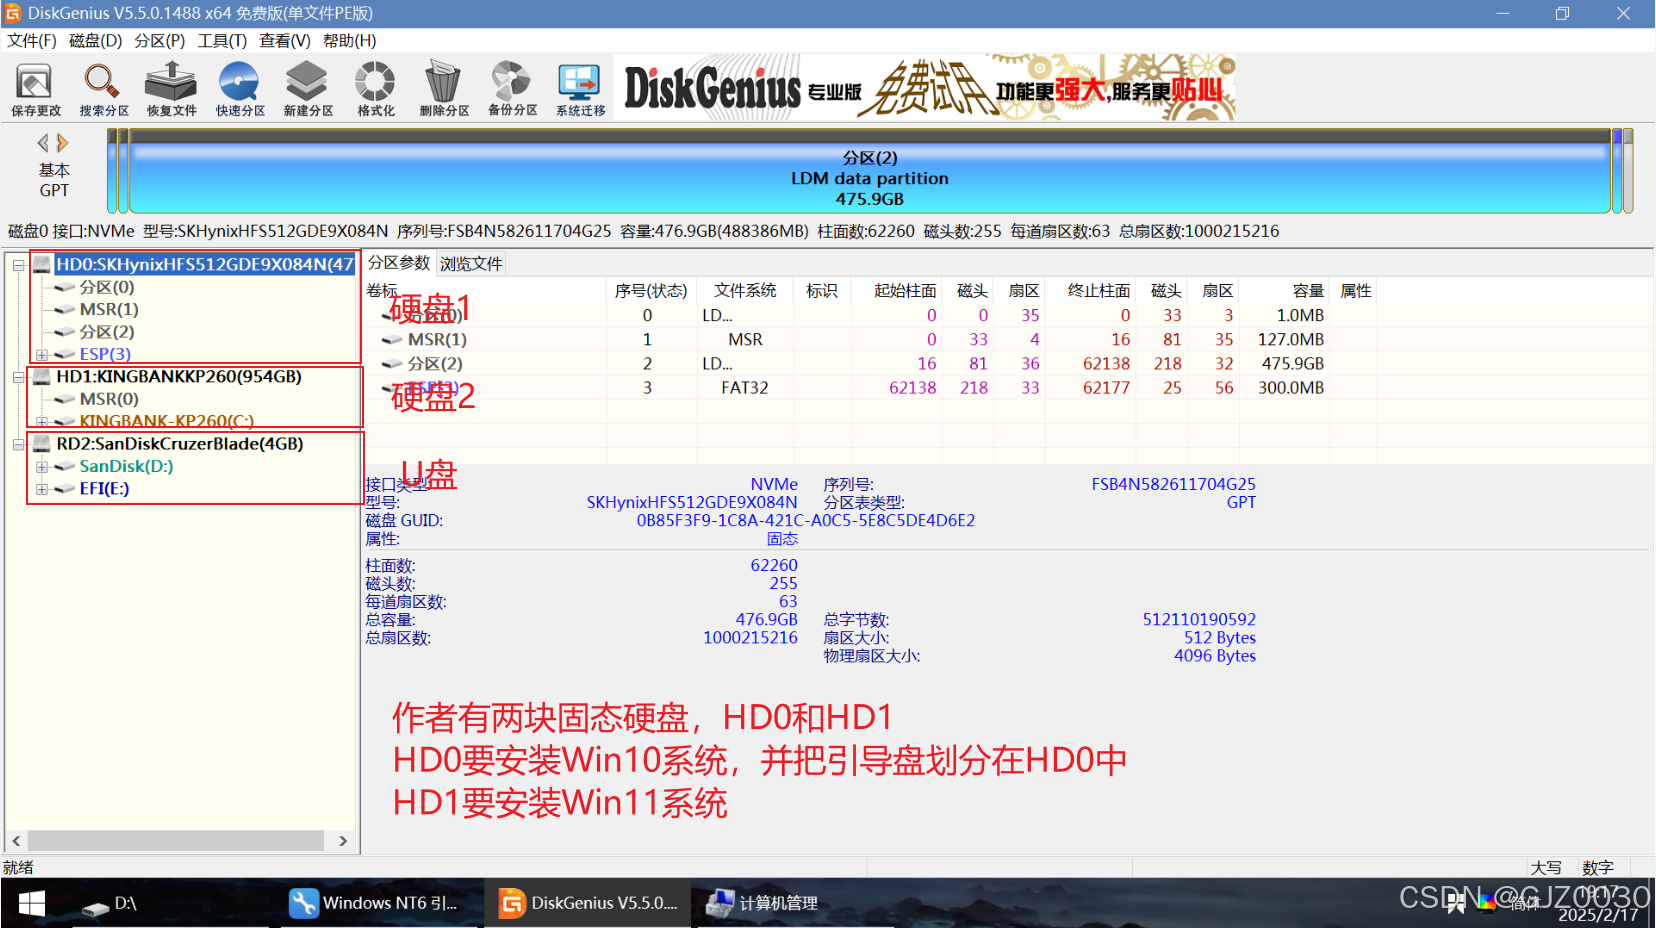
Task: Go to next disk with right arrow
Action: pyautogui.click(x=62, y=143)
